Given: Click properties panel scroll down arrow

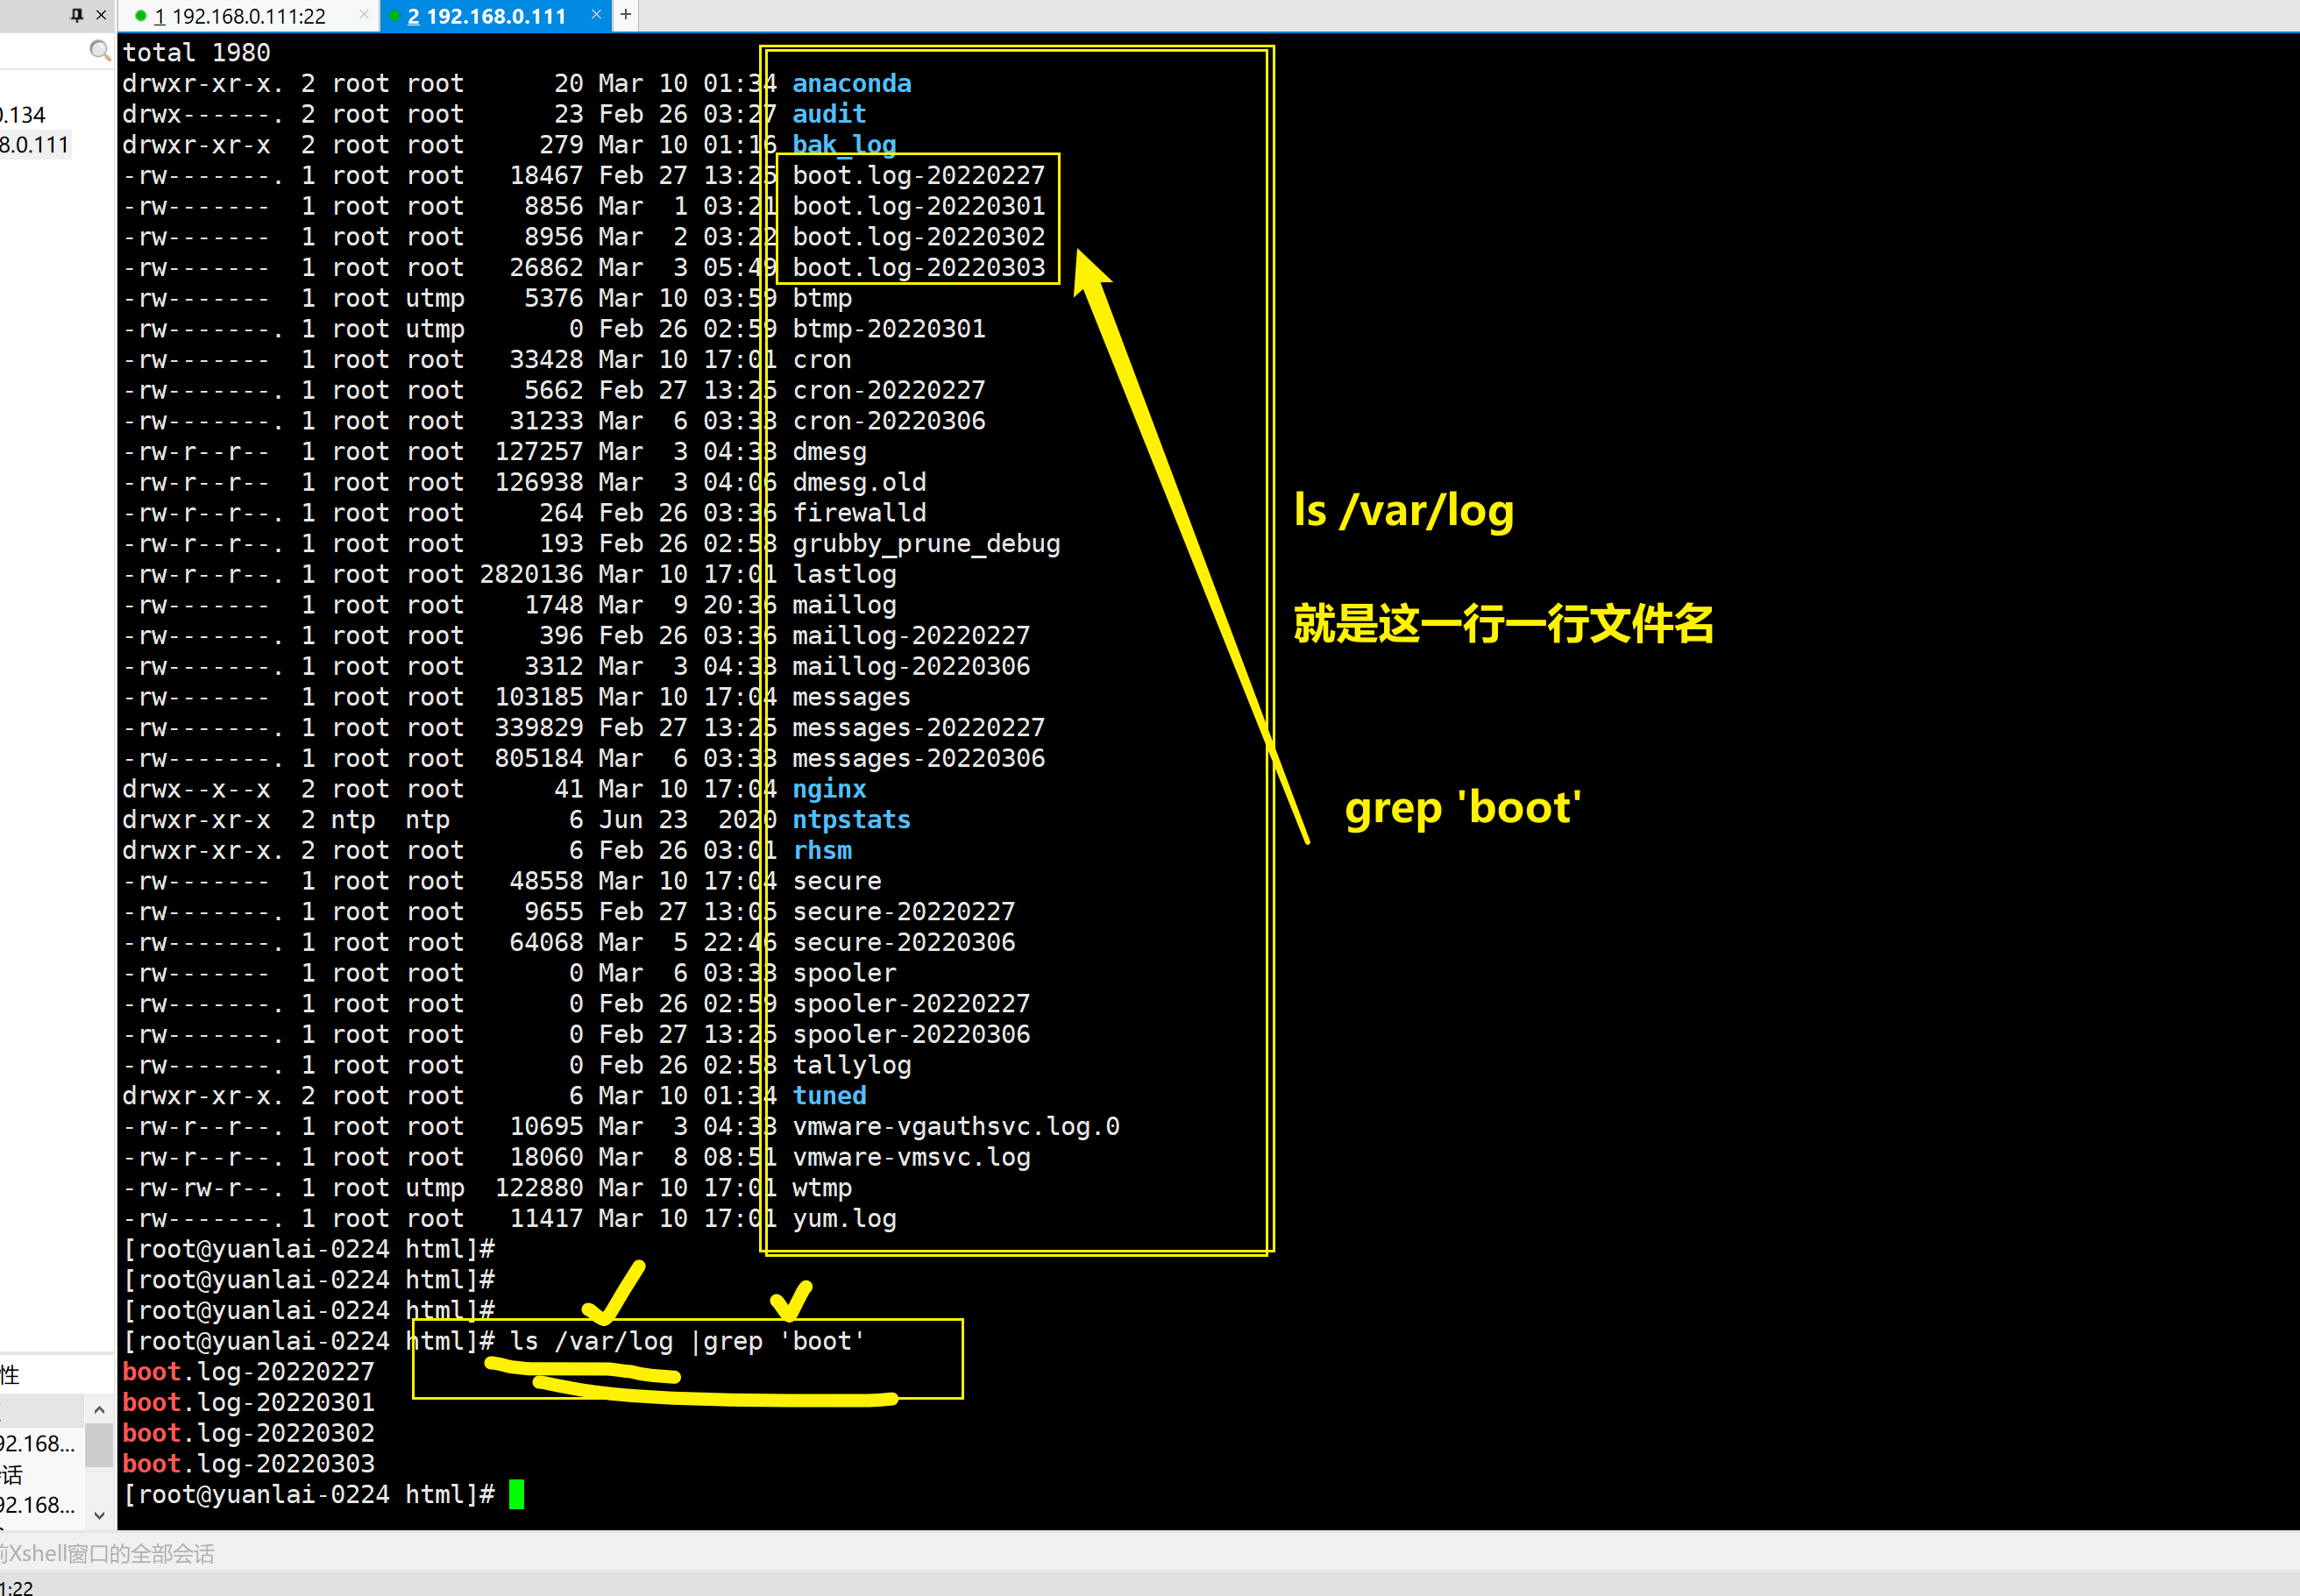Looking at the screenshot, I should 99,1515.
